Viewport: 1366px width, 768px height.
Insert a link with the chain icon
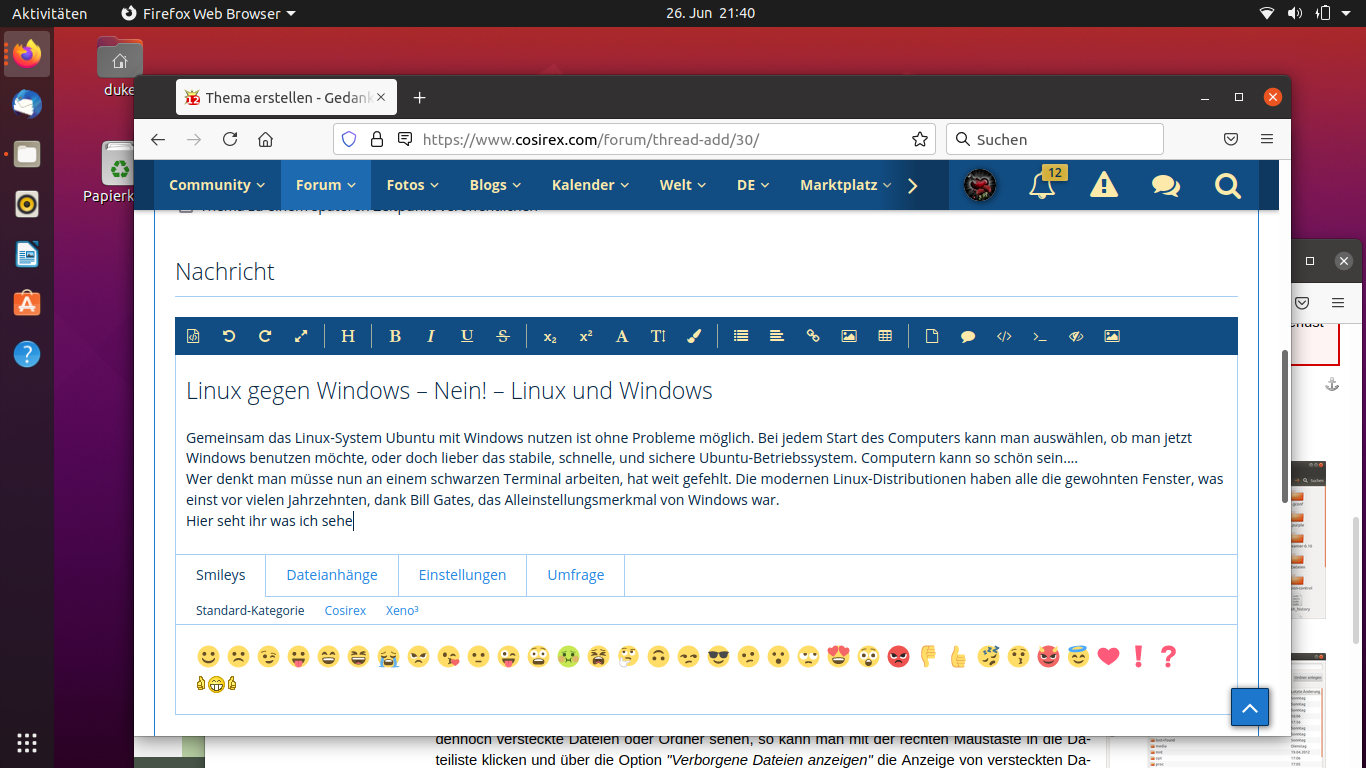[x=813, y=336]
